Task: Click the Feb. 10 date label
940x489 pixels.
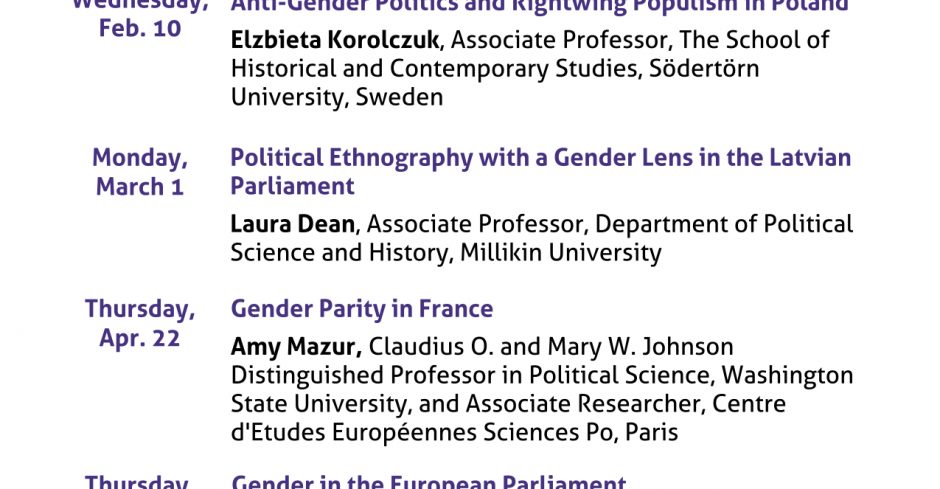Action: coord(140,29)
